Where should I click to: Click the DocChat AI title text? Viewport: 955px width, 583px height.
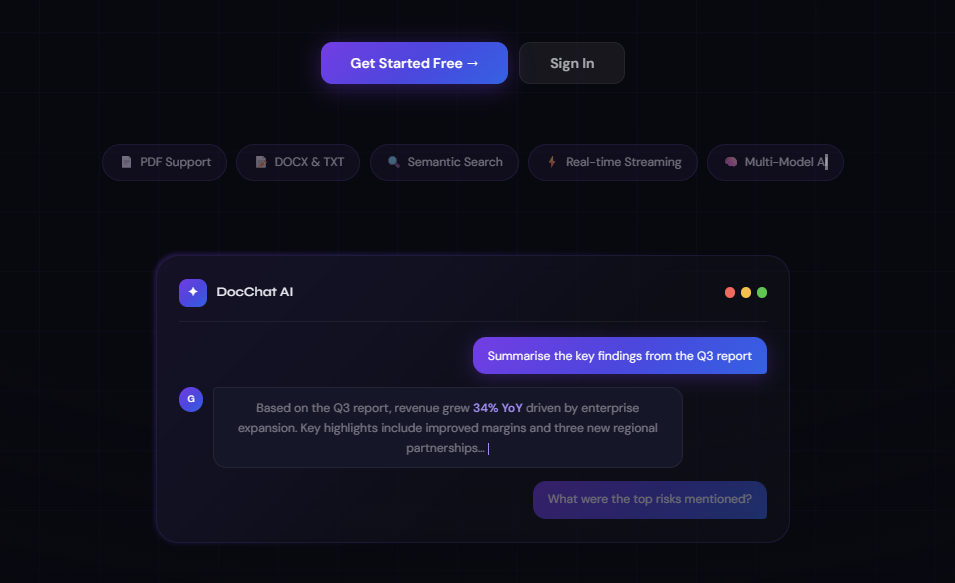click(x=255, y=292)
